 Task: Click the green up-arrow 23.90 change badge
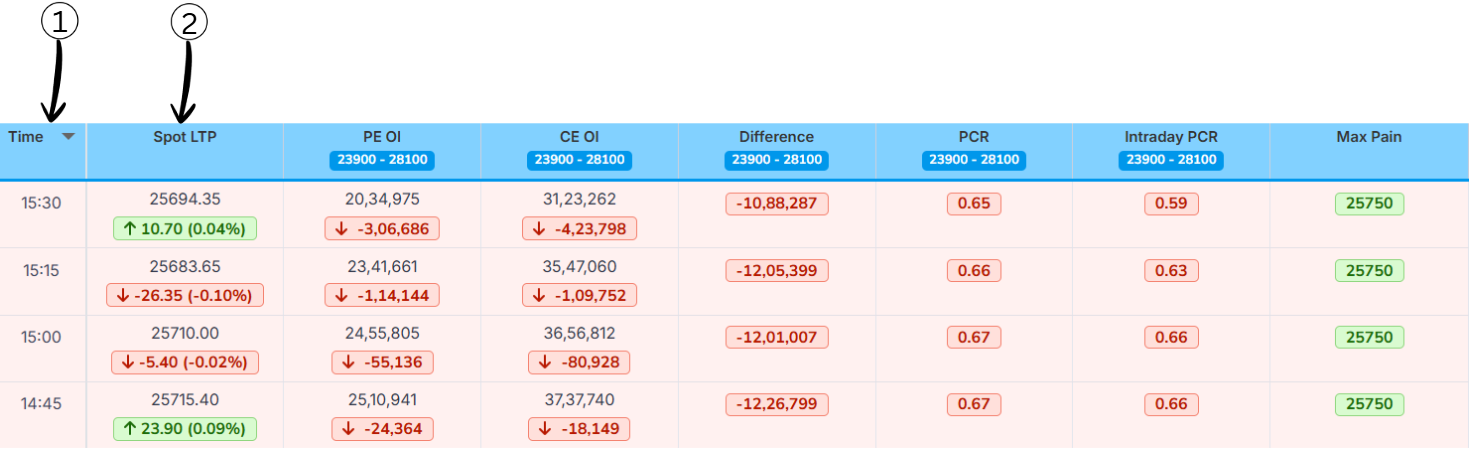pos(185,429)
